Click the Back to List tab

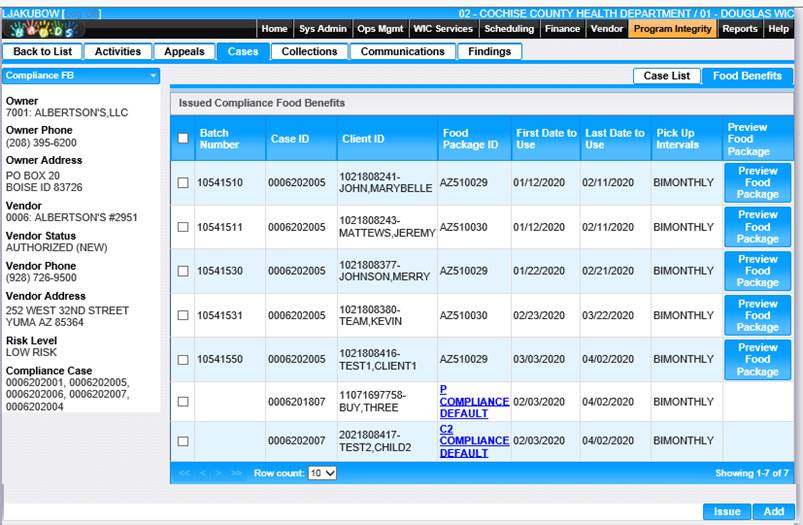[x=43, y=52]
